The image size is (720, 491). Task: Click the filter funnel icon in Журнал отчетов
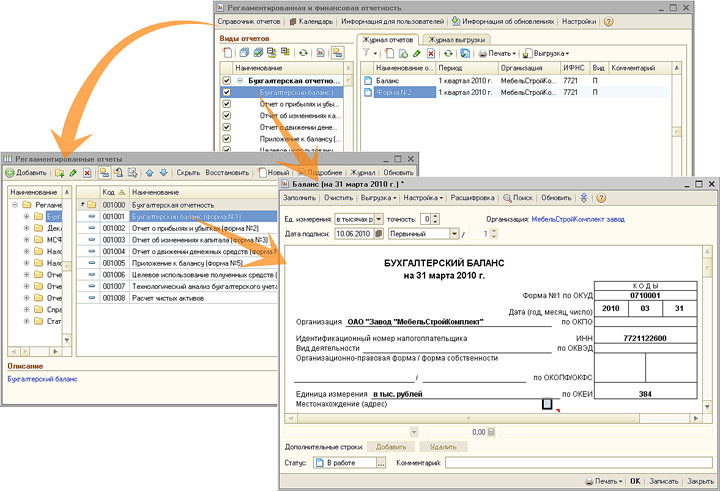coord(366,53)
